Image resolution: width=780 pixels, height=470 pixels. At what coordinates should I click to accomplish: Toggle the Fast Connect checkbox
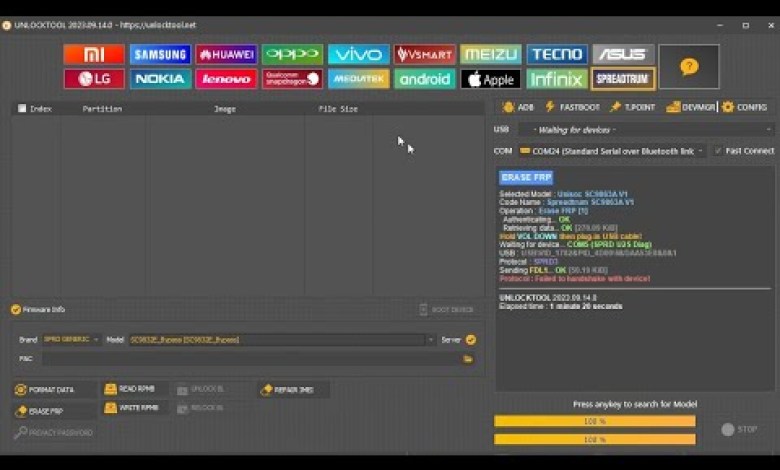coord(718,151)
